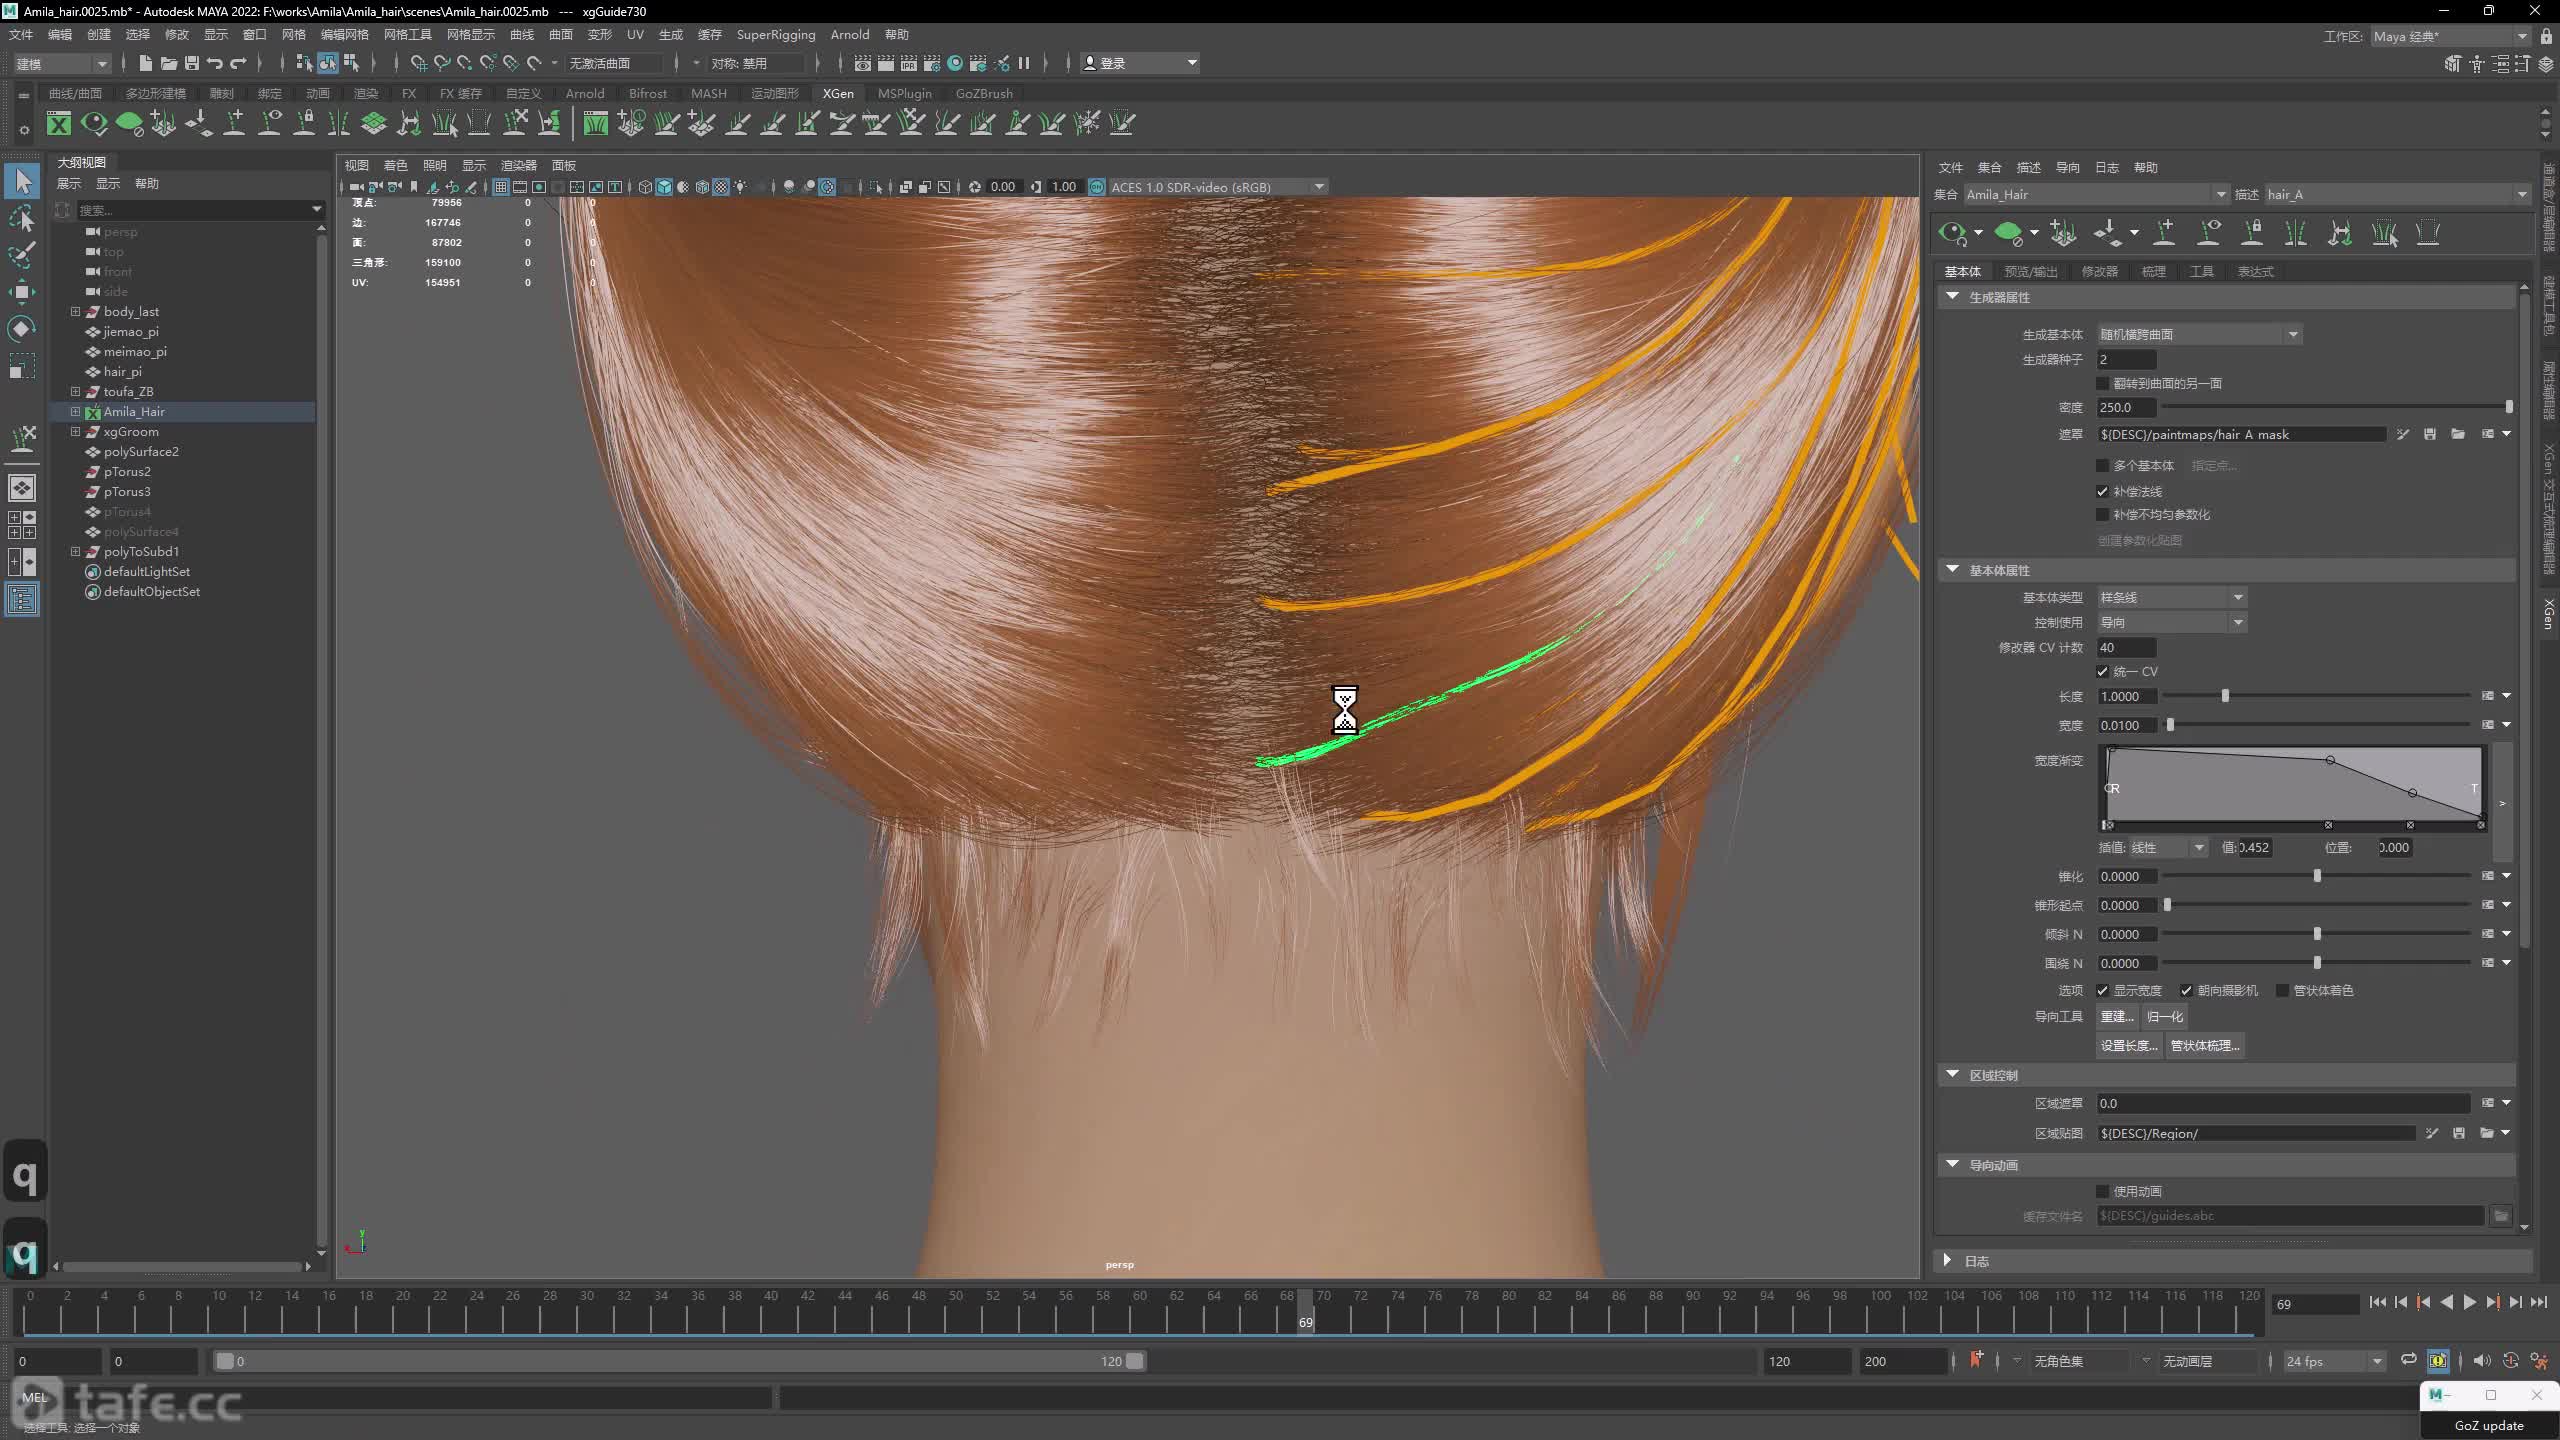Click the New Scene file icon
The width and height of the screenshot is (2560, 1440).
point(146,63)
